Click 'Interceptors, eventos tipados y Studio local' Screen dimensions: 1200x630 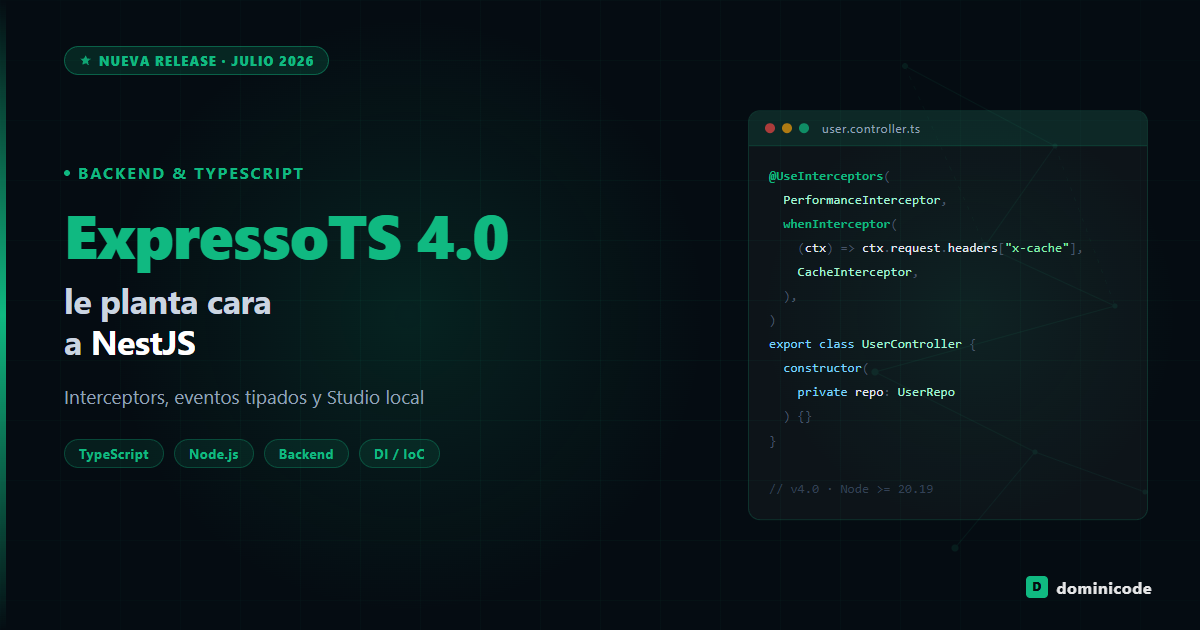[244, 398]
